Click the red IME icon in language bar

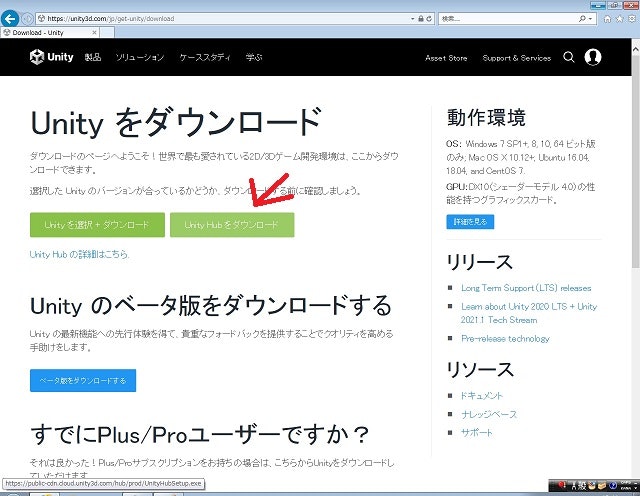click(x=562, y=485)
